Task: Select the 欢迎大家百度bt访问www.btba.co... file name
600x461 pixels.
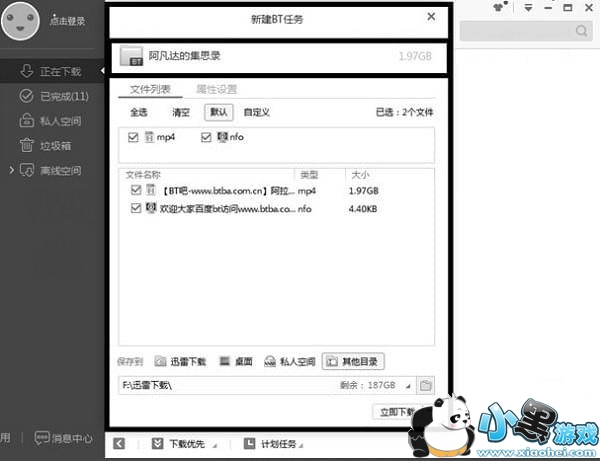Action: click(x=227, y=209)
